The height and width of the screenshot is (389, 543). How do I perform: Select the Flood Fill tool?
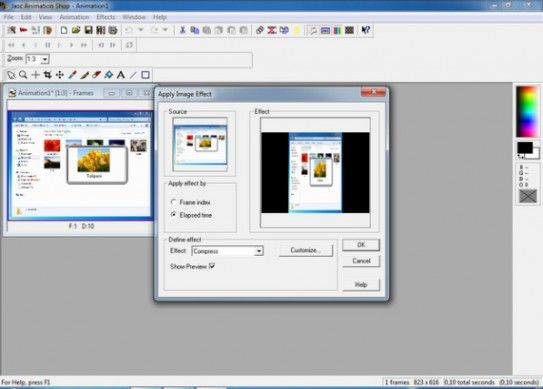(x=109, y=74)
